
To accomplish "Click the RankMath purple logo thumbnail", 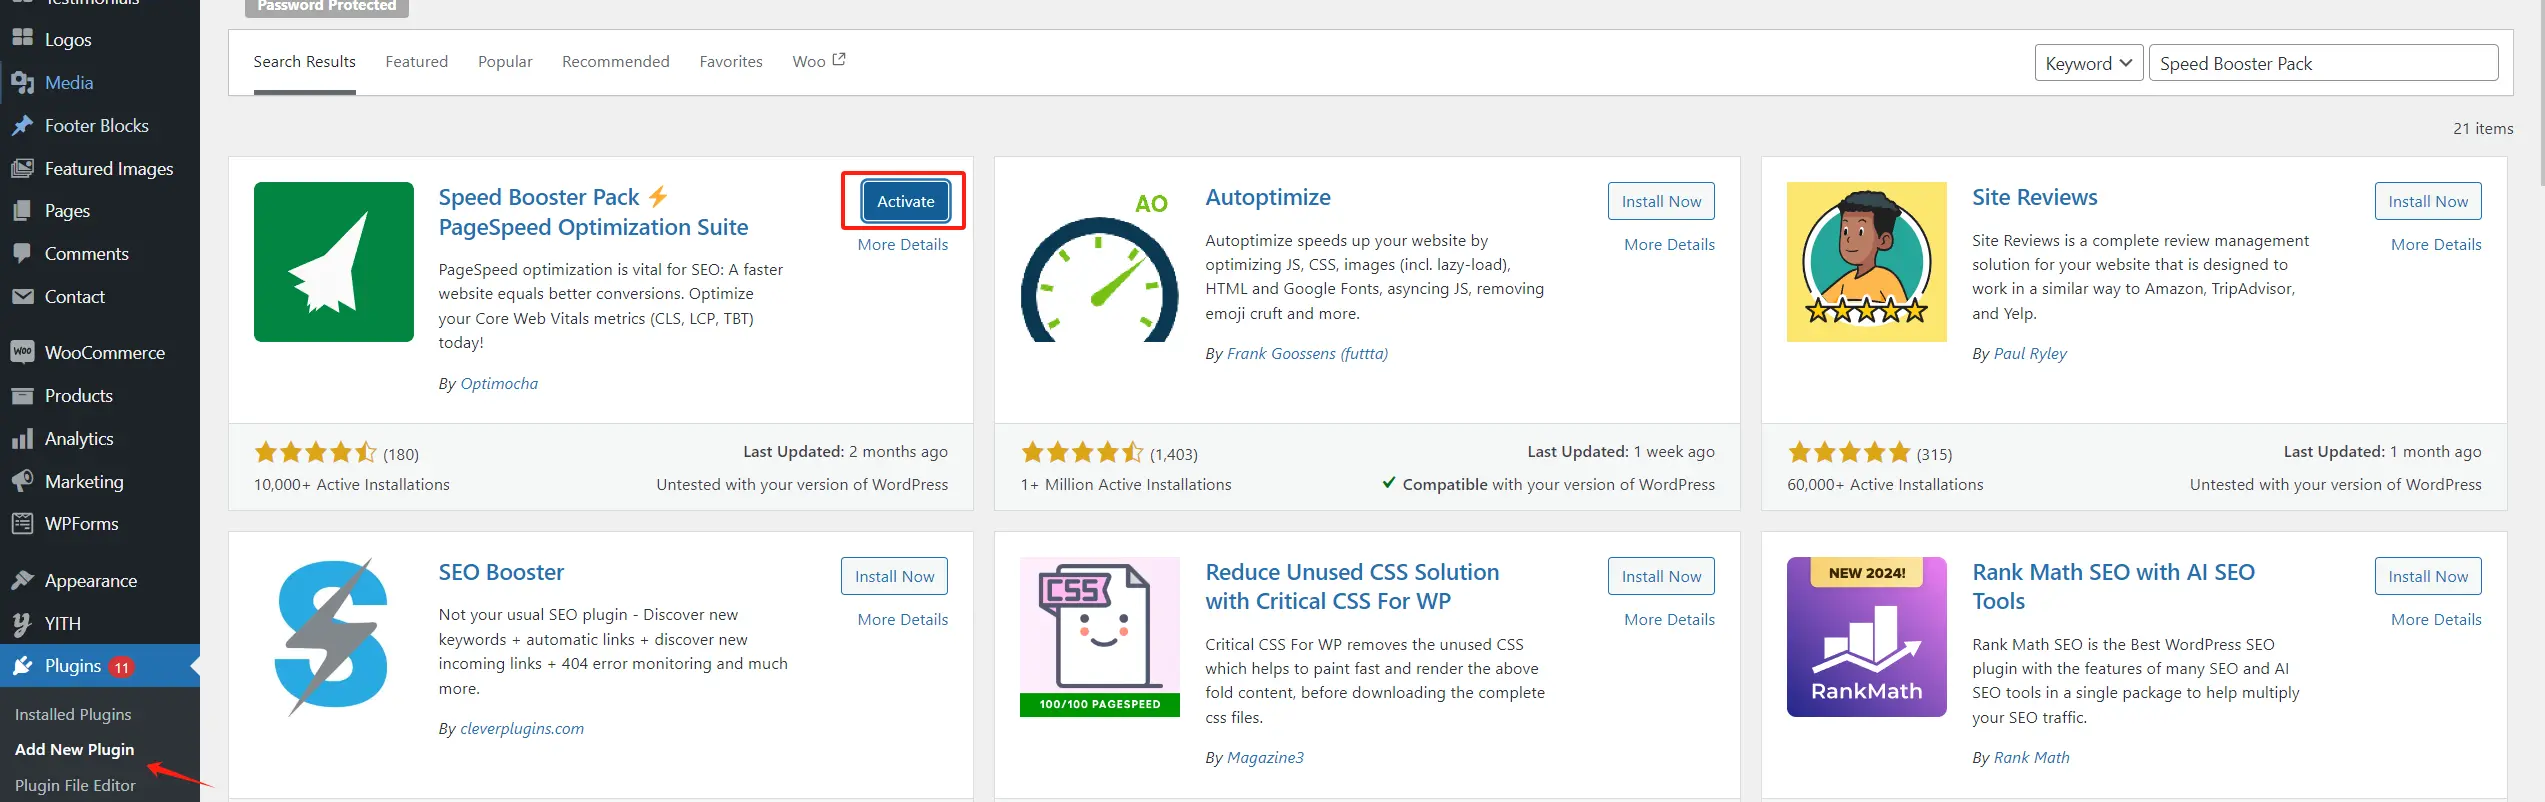I will (1867, 637).
